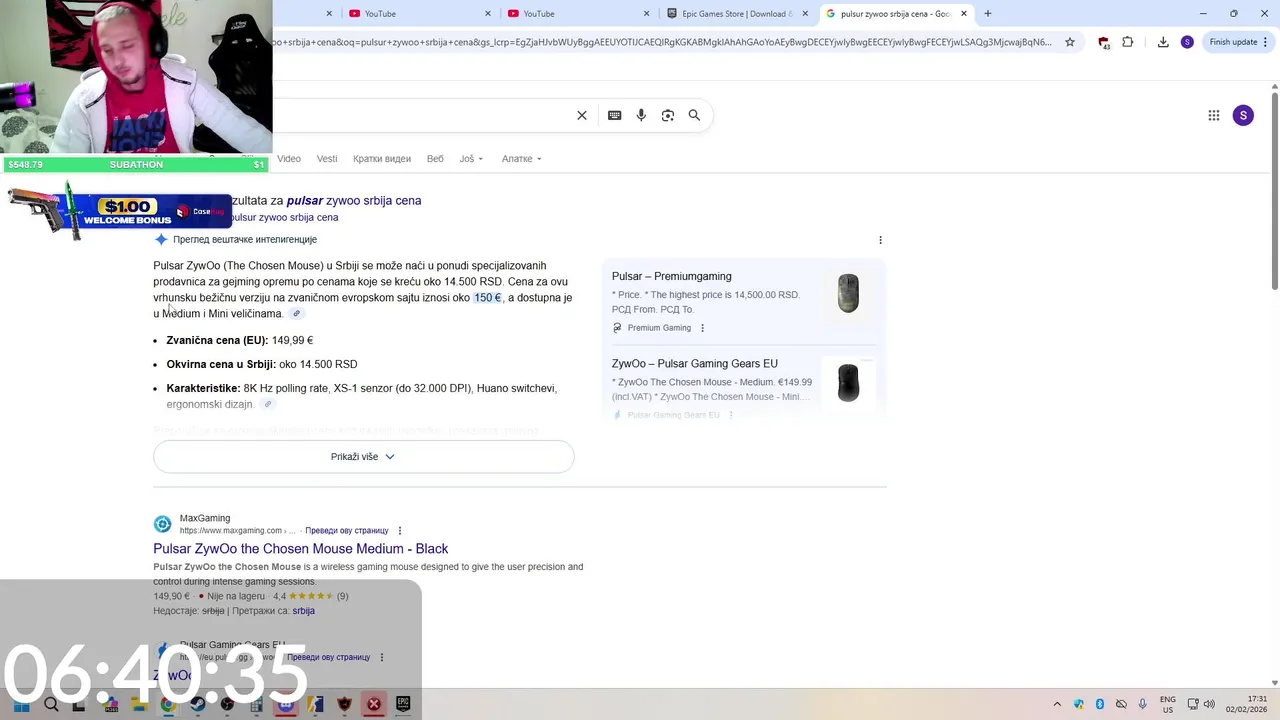1280x720 pixels.
Task: Open the ENG US language switcher
Action: [1168, 704]
